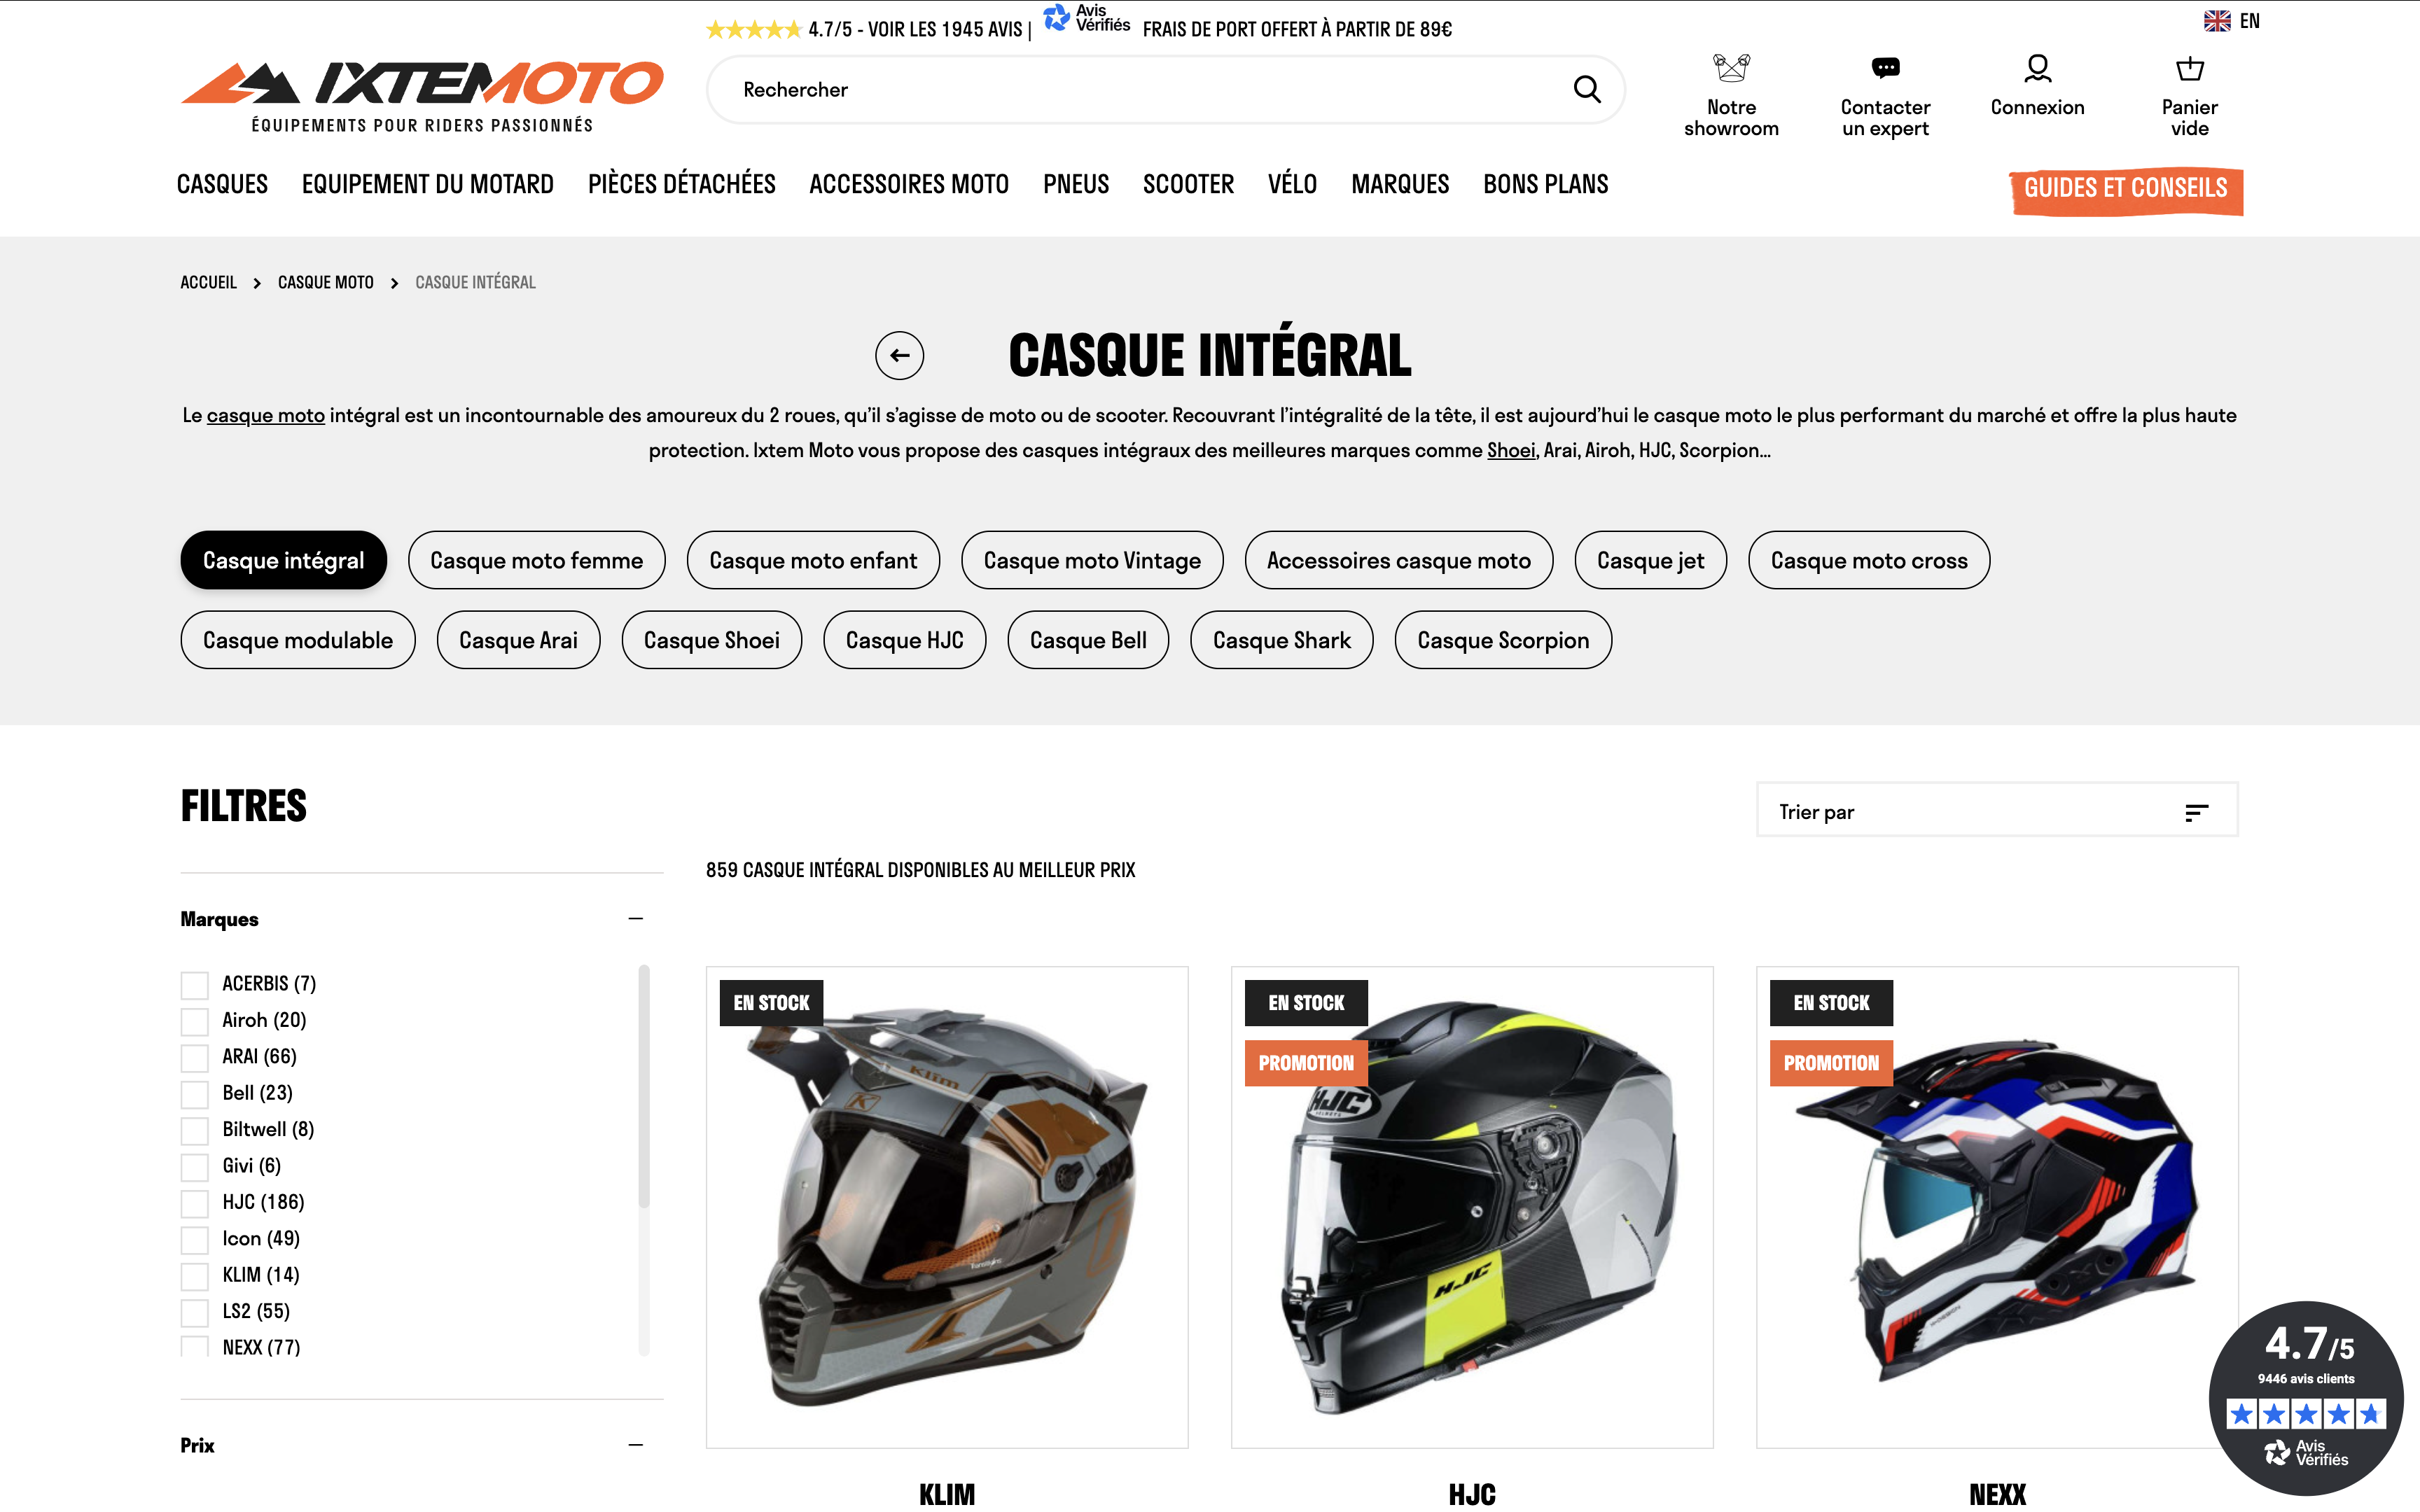The image size is (2420, 1512).
Task: Open the Connexion user icon
Action: (2037, 68)
